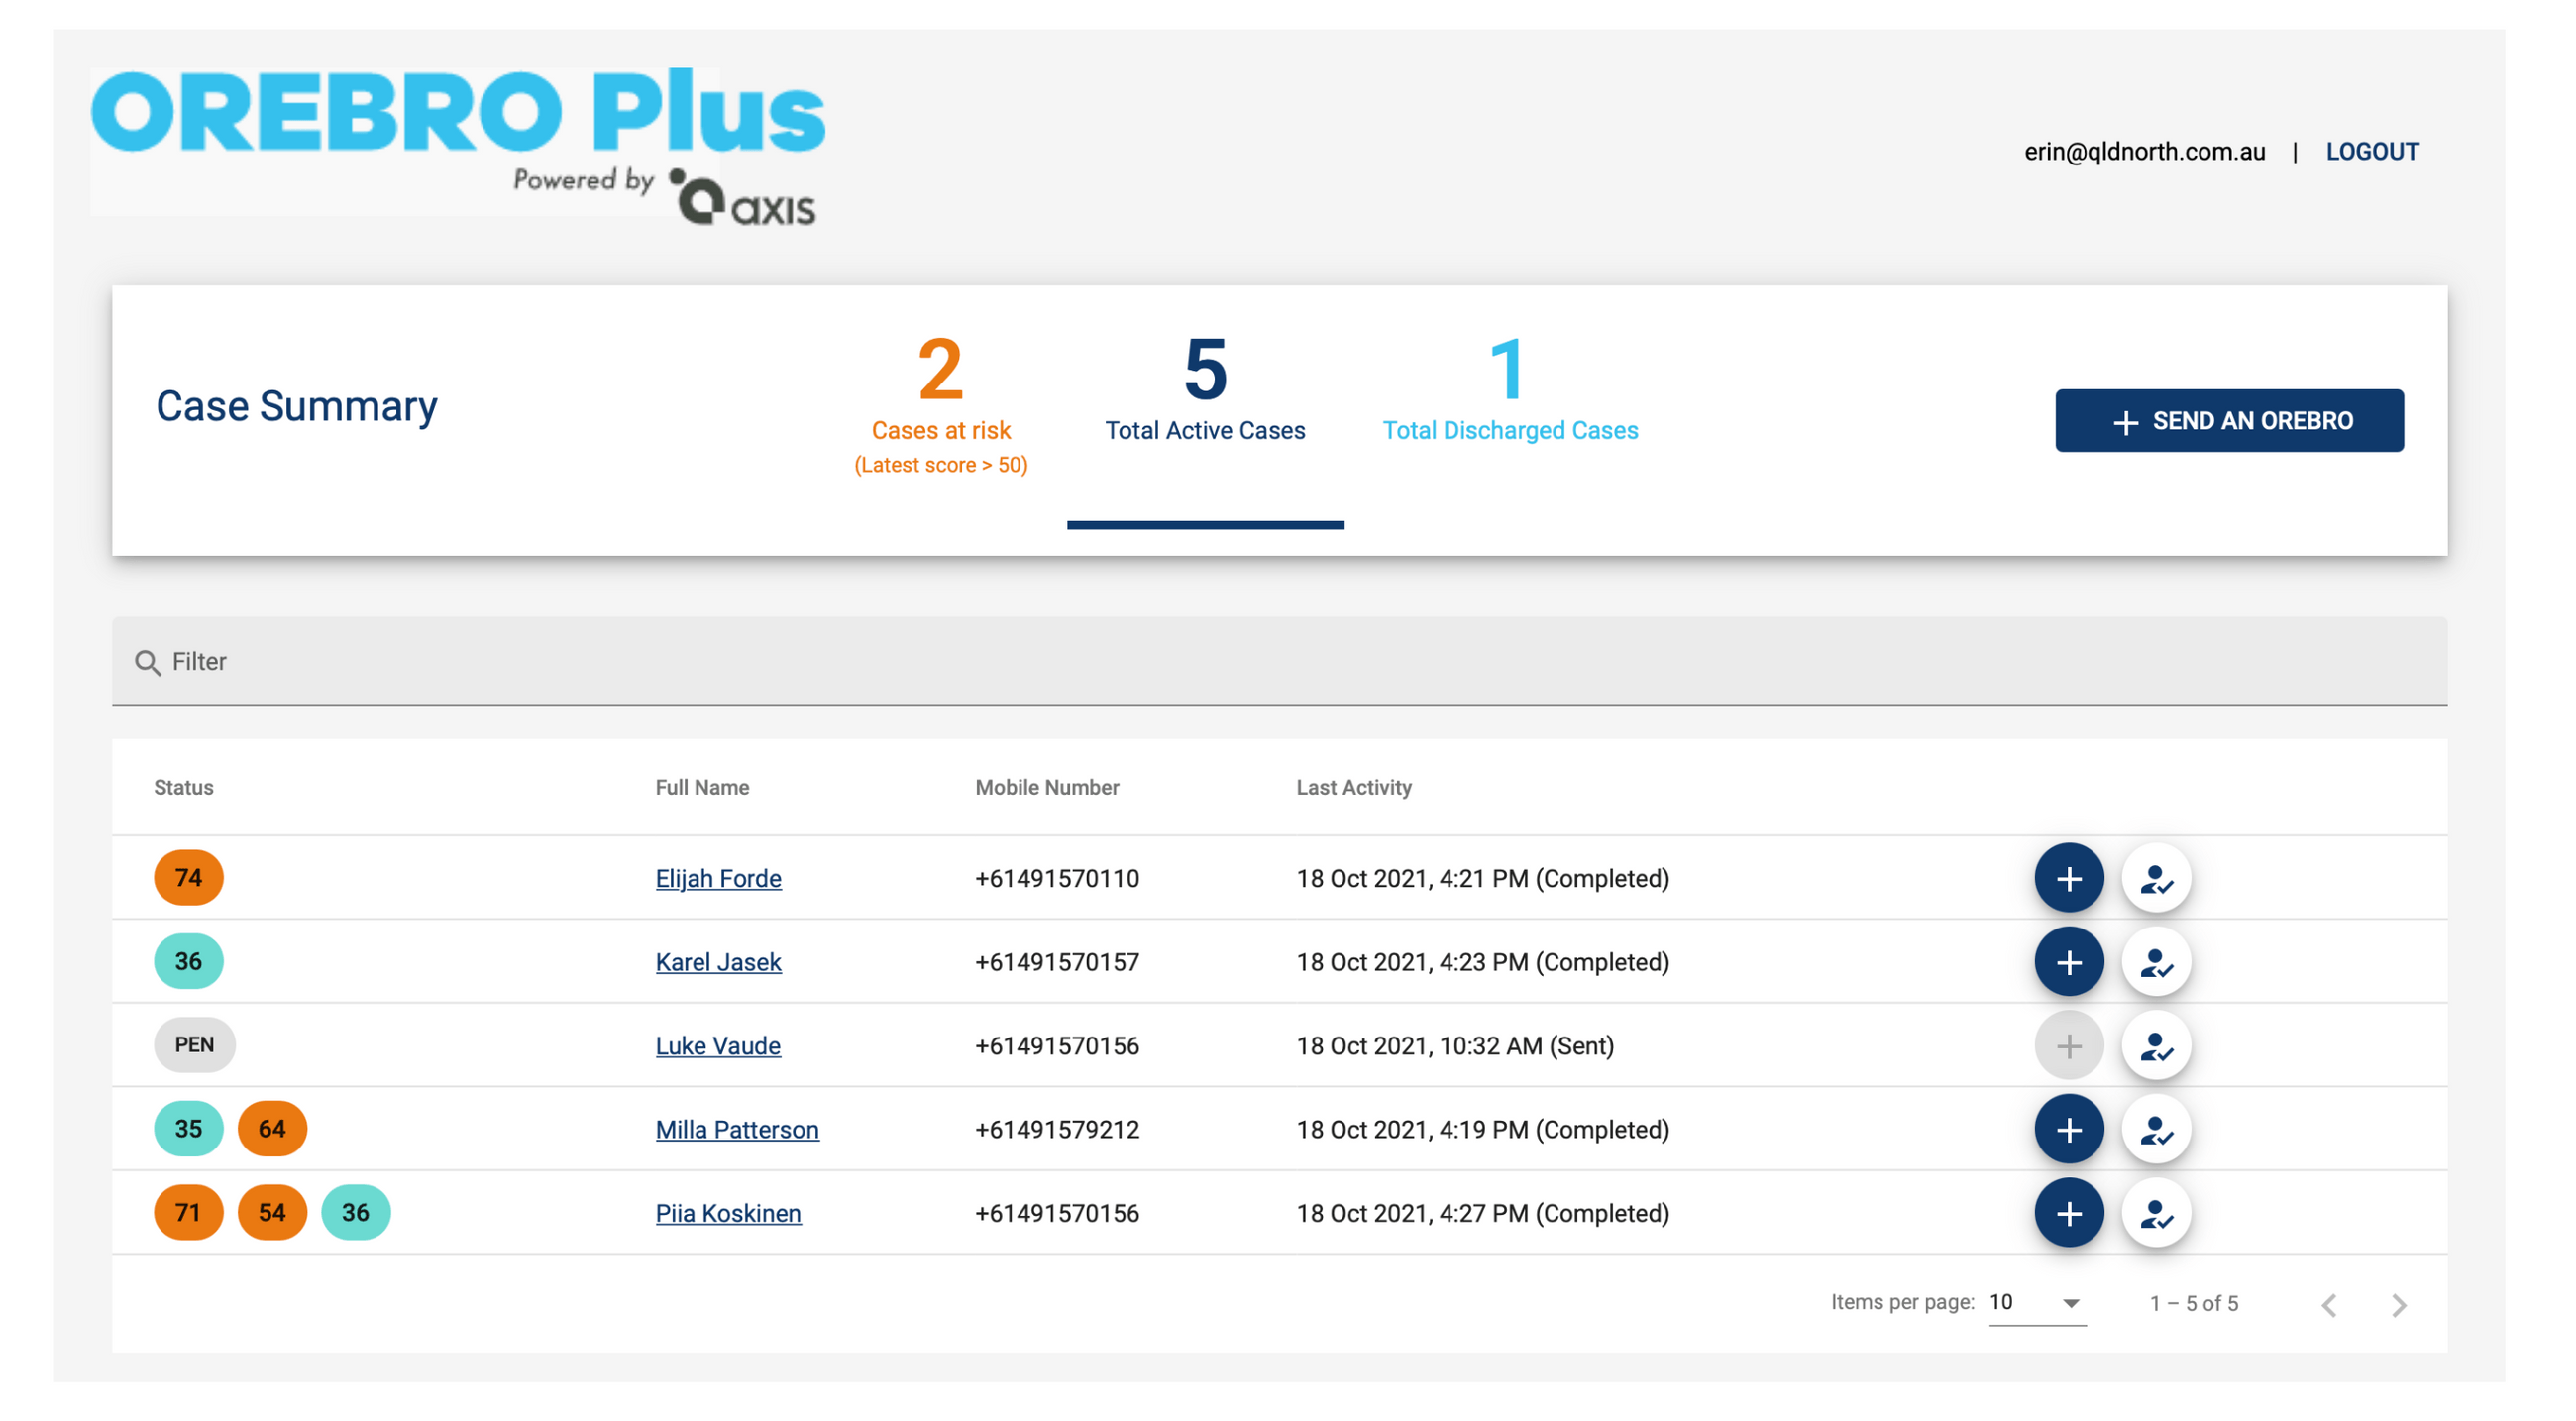Send a new OREBRO to Piia Koskinen via plus icon
Image resolution: width=2576 pixels, height=1421 pixels.
click(x=2068, y=1213)
